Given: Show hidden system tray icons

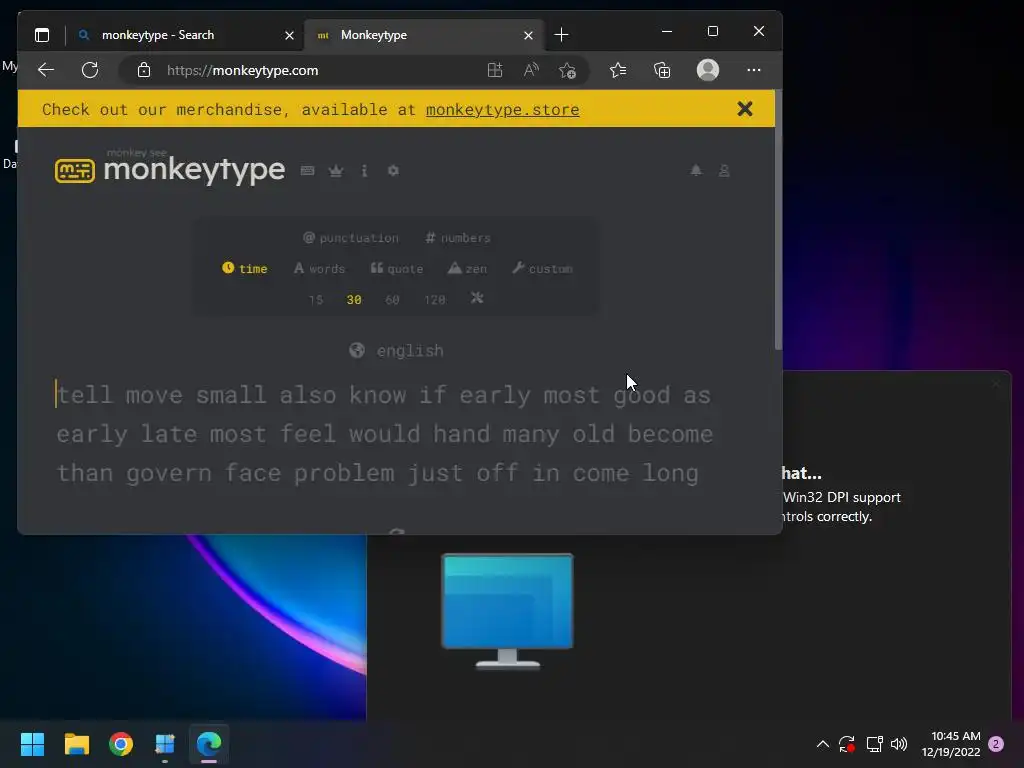Looking at the screenshot, I should [823, 744].
